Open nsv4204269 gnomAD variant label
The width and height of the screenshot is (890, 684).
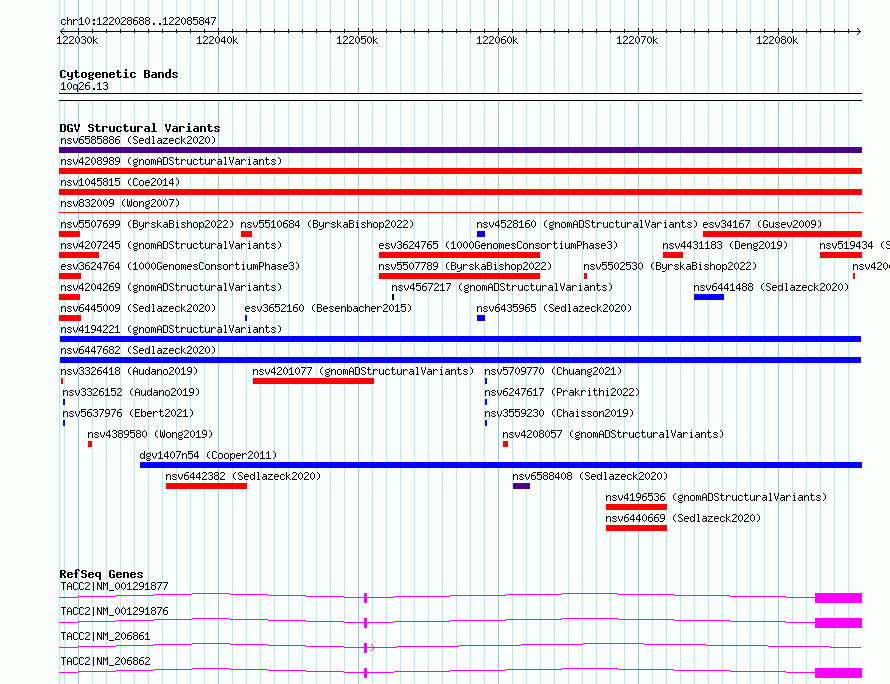(171, 287)
